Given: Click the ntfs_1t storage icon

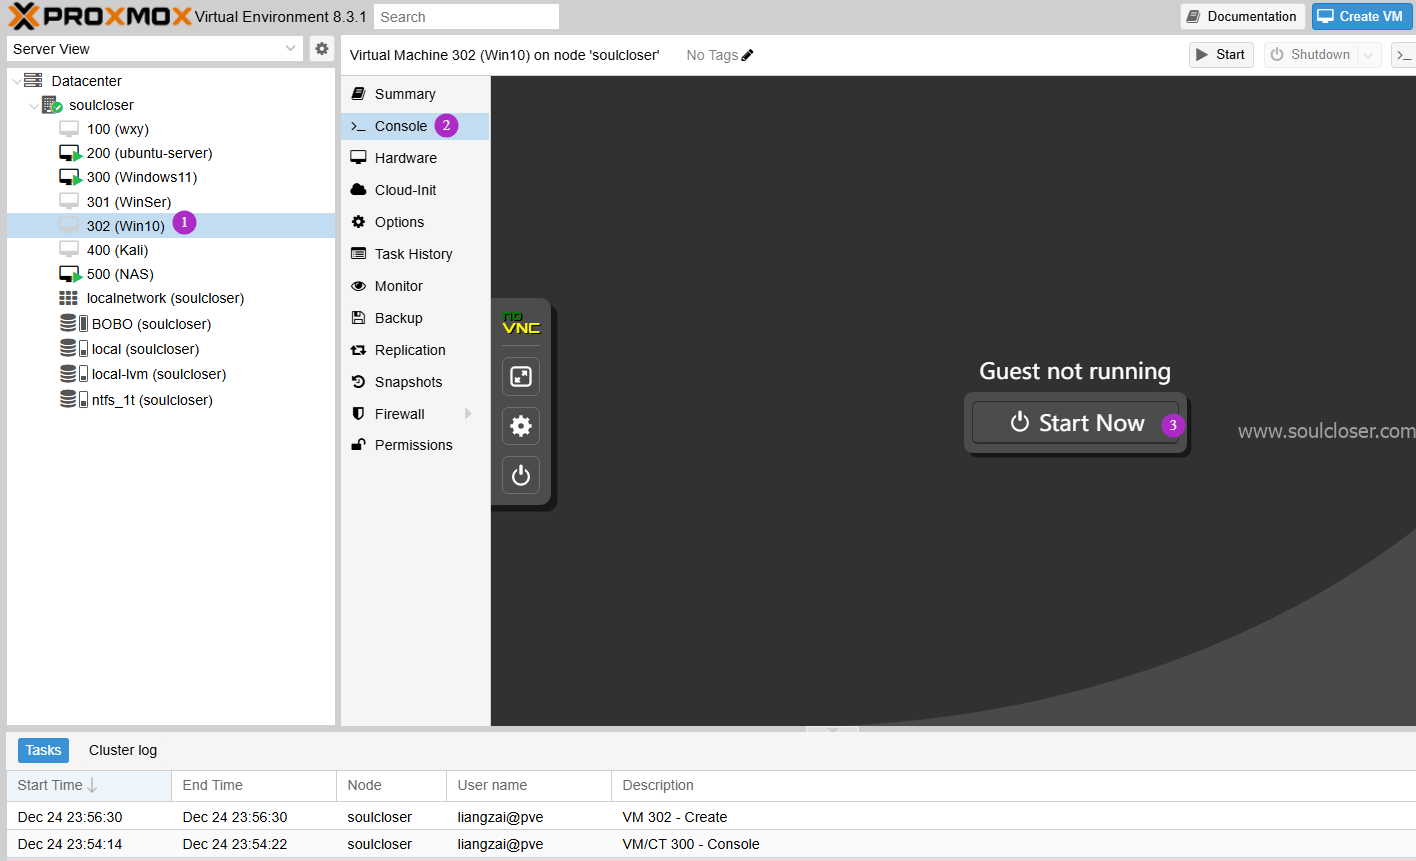Looking at the screenshot, I should coord(73,400).
